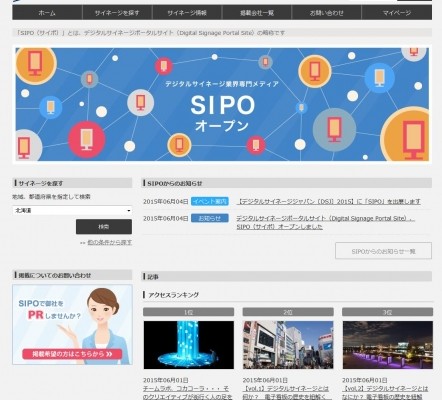The width and height of the screenshot is (442, 400).
Task: Open the rank 2 city street thumbnail
Action: 288,345
